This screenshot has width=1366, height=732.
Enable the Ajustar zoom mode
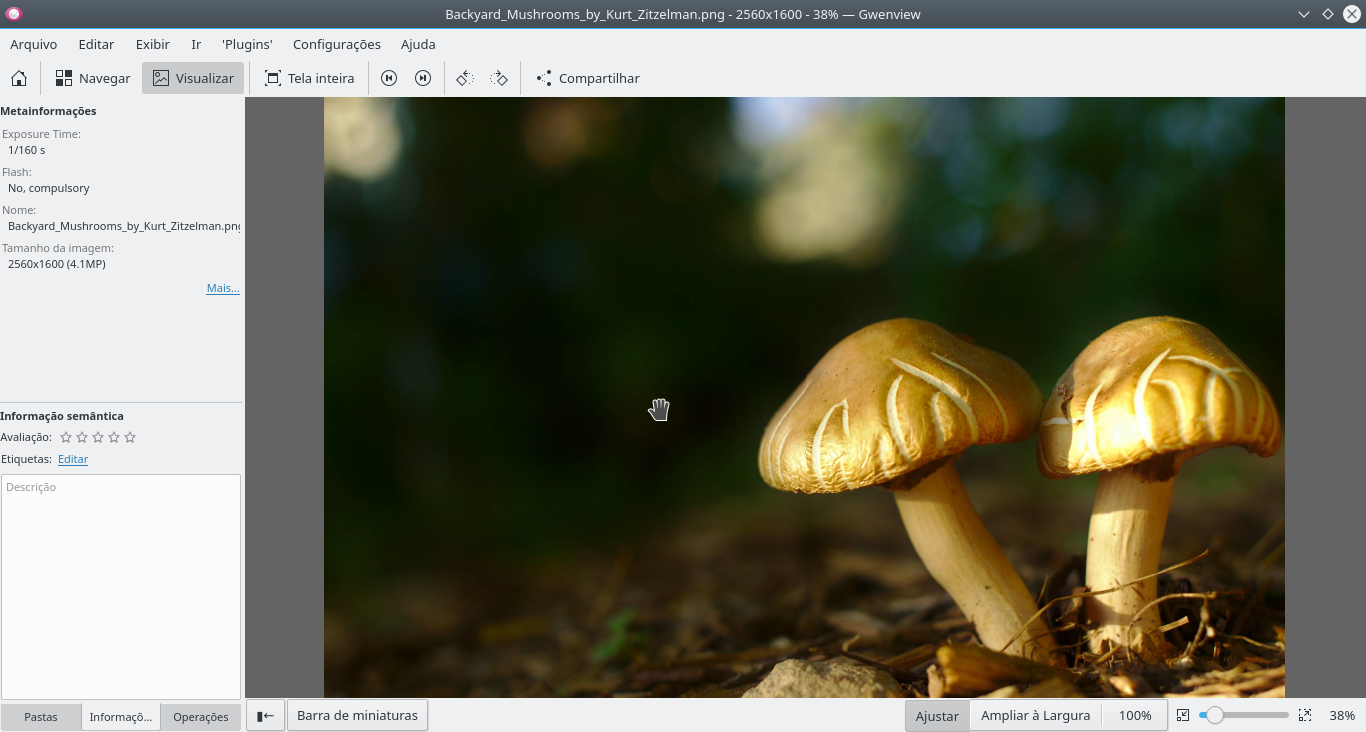coord(936,715)
